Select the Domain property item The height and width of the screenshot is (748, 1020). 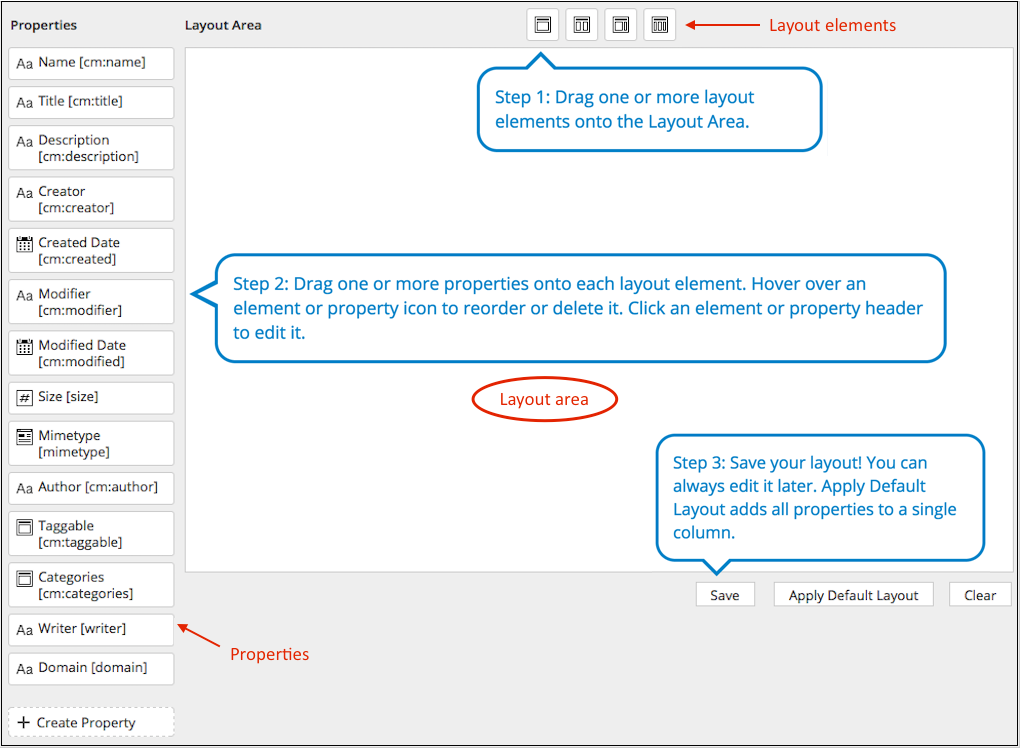pyautogui.click(x=90, y=668)
